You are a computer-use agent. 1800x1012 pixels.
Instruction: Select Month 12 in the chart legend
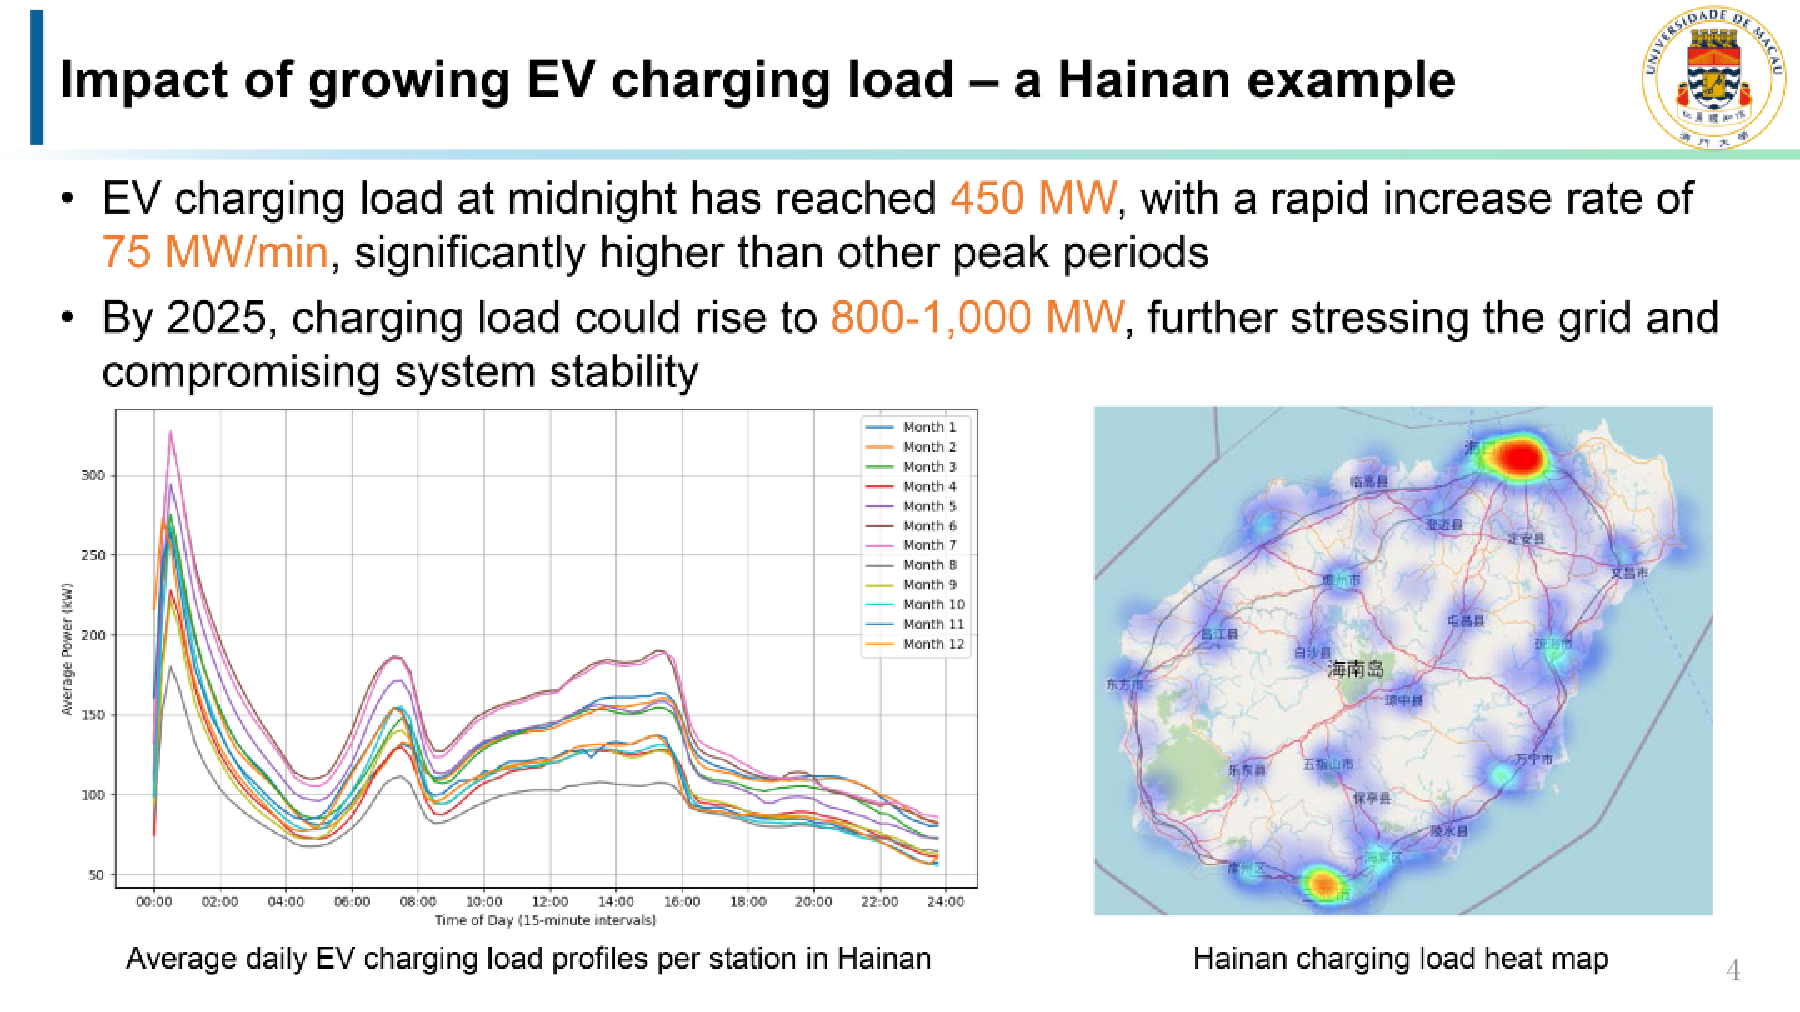(x=933, y=644)
